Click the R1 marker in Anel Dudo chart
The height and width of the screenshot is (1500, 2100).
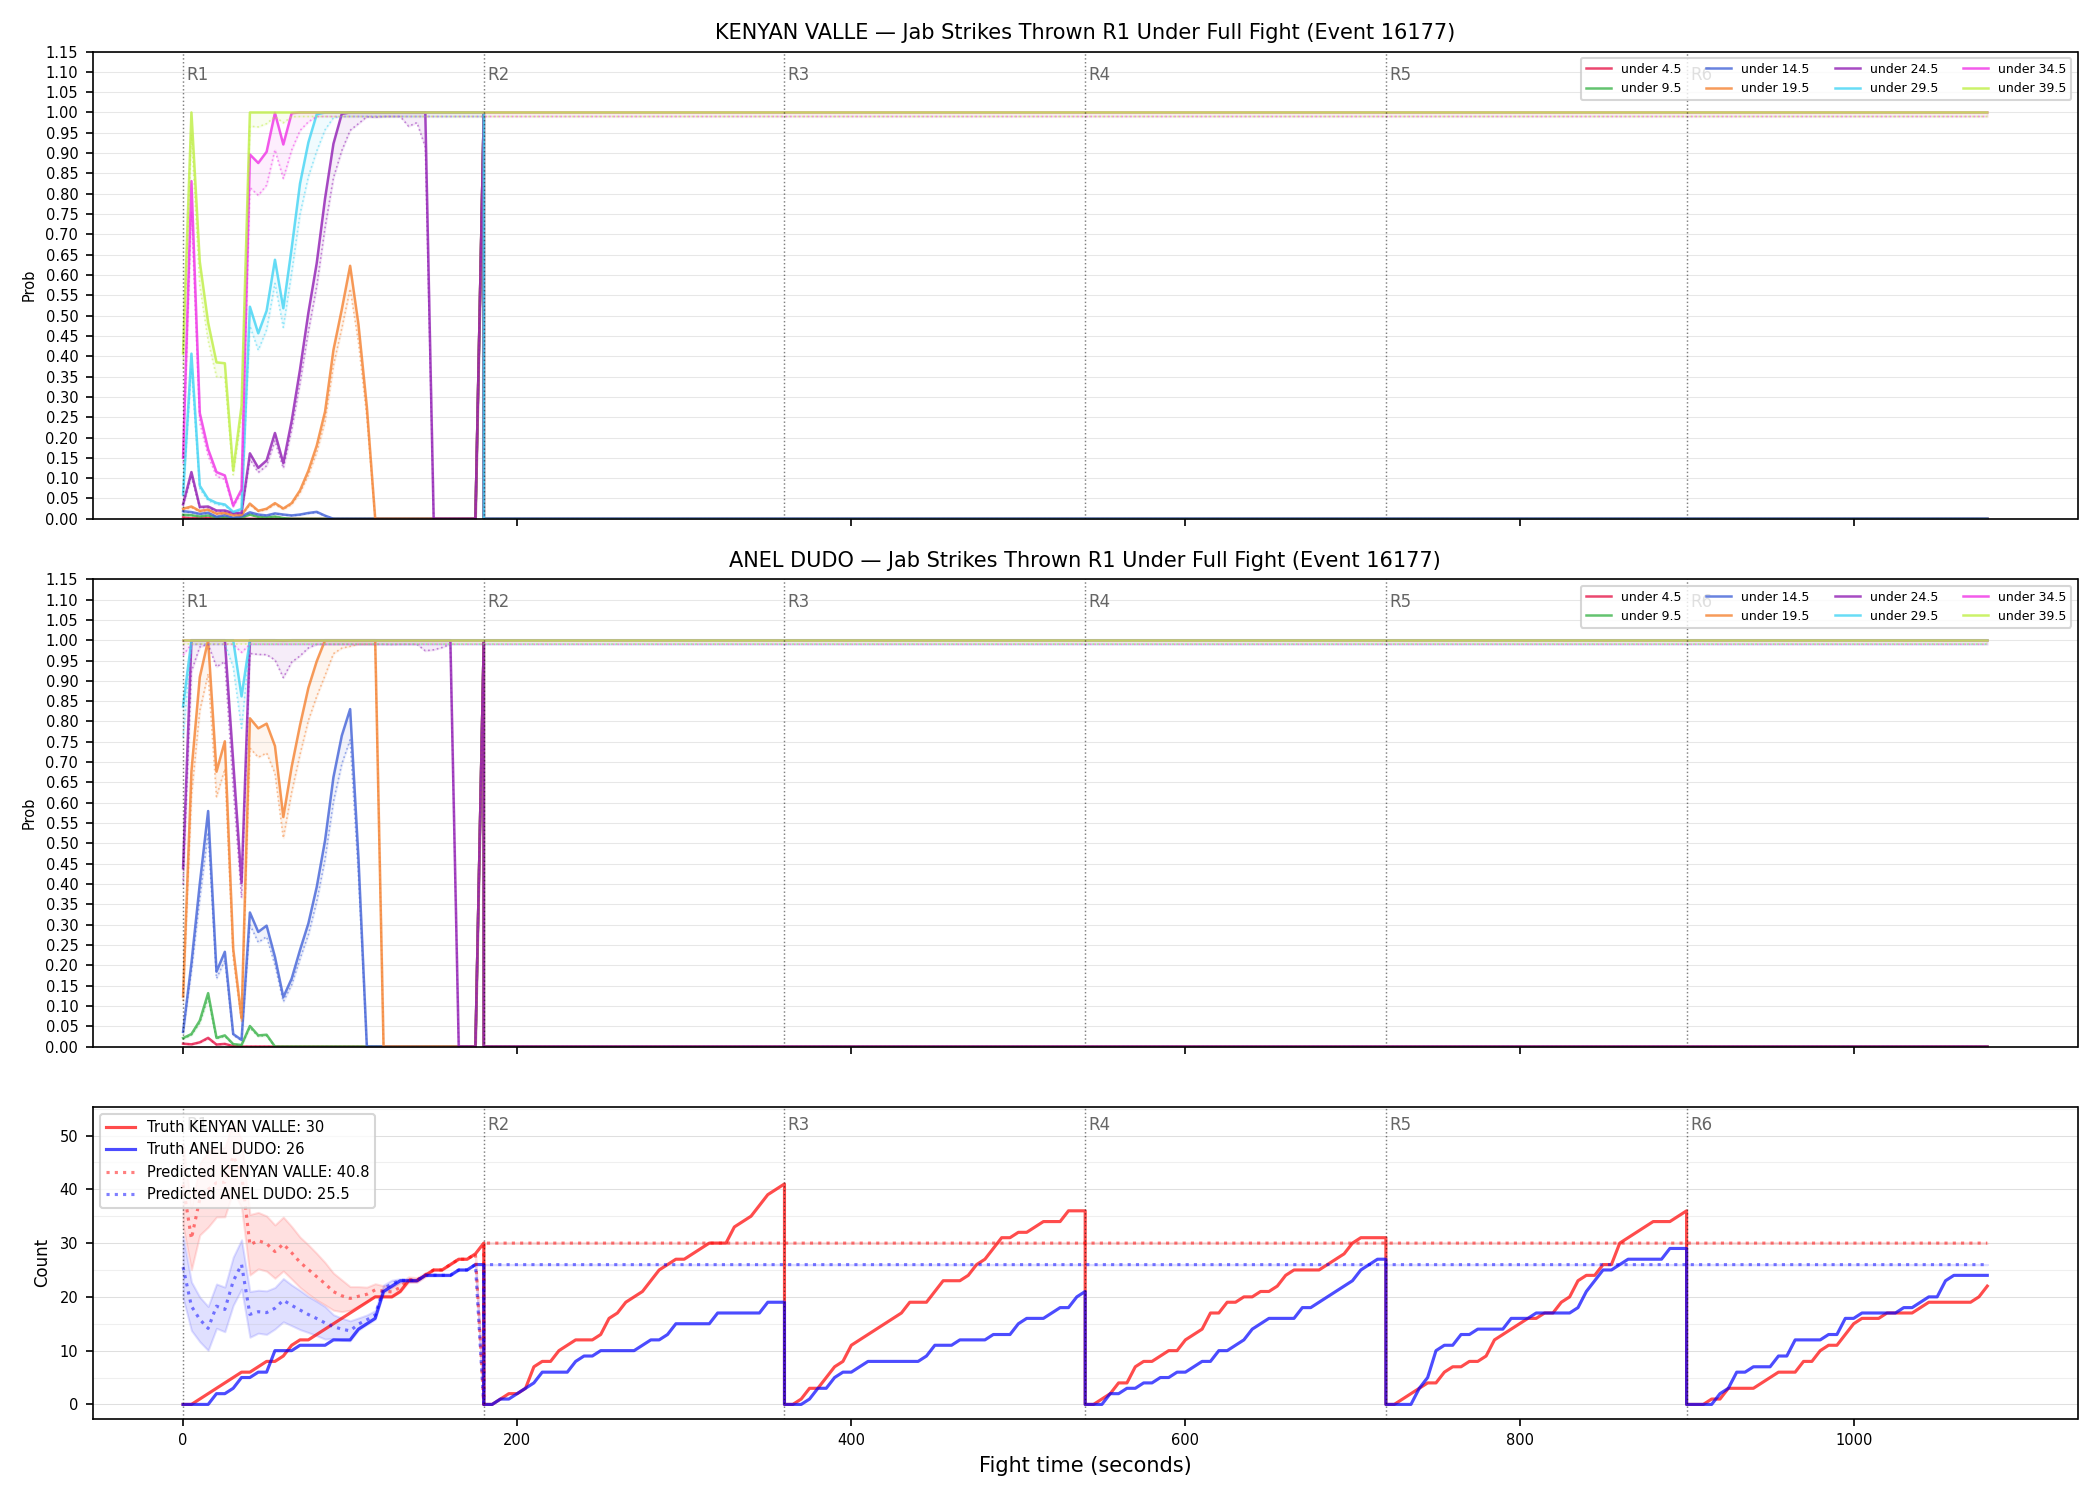pyautogui.click(x=197, y=601)
